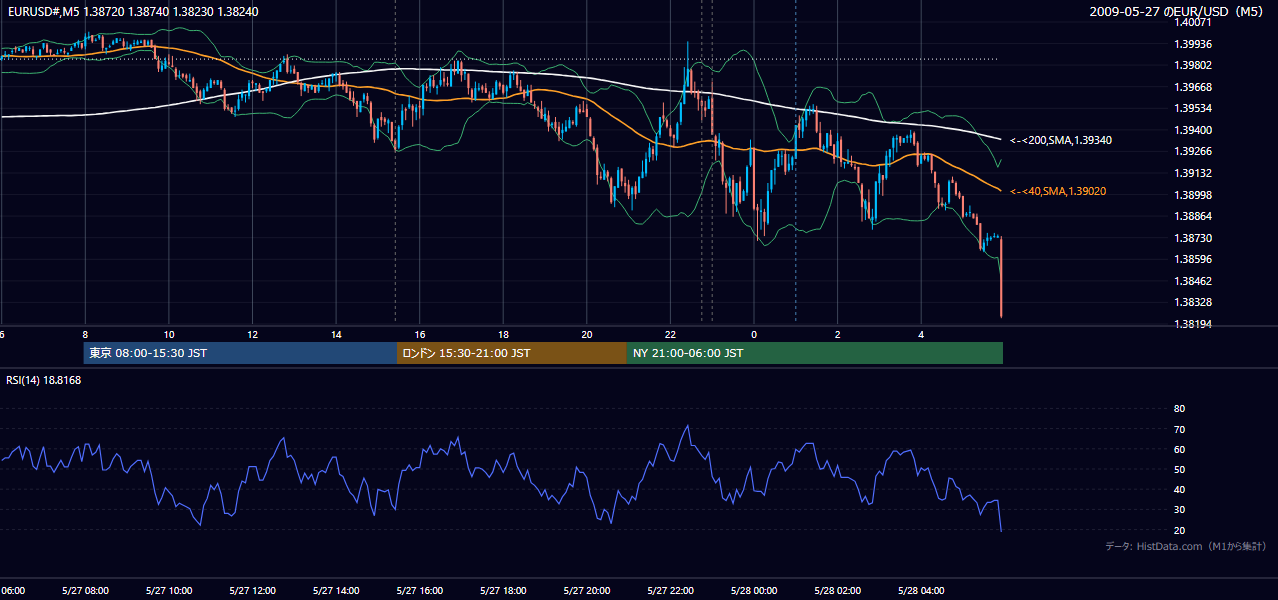
Task: Click the ロンドン 15:30-21:00 JST session bar
Action: (512, 353)
